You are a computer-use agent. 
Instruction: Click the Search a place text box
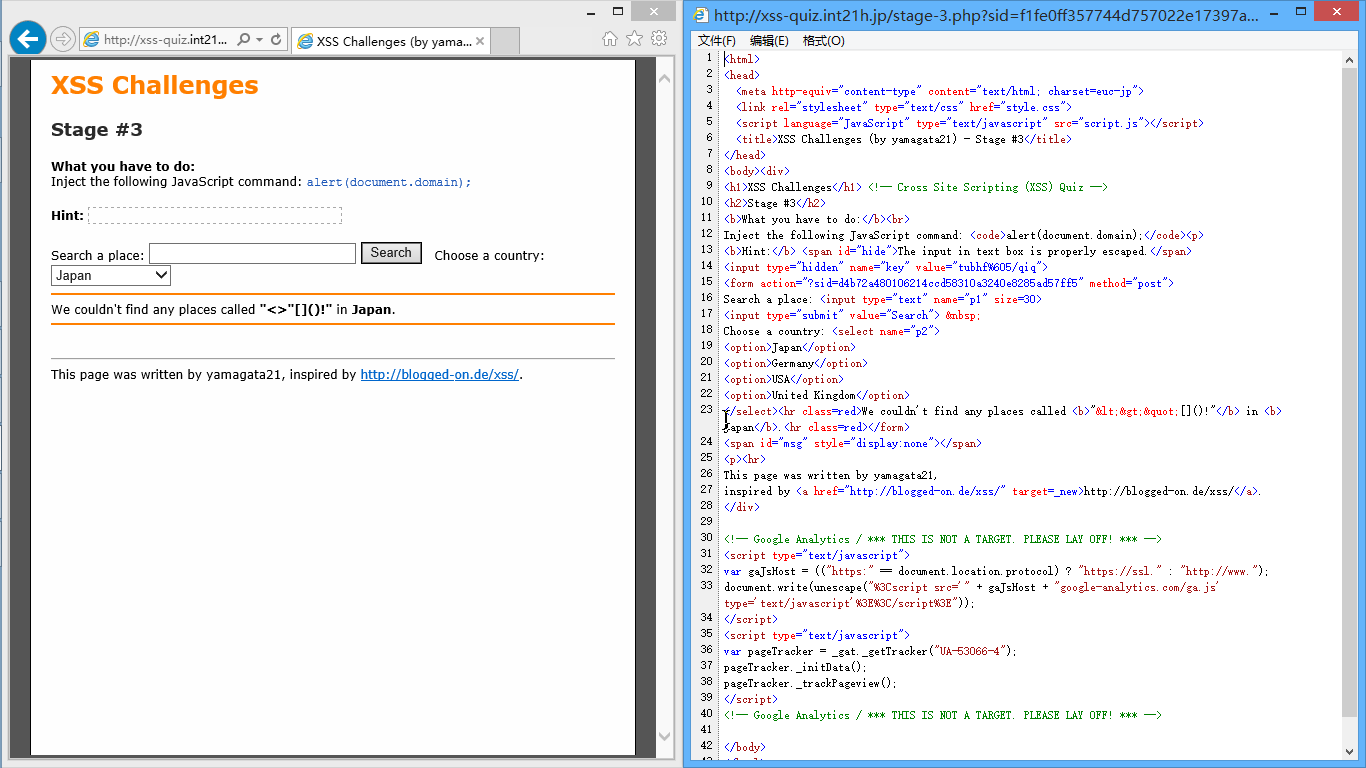[252, 254]
